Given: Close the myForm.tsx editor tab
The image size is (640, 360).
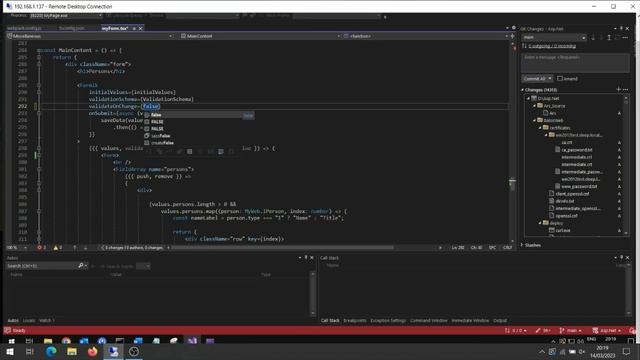Looking at the screenshot, I should 140,29.
